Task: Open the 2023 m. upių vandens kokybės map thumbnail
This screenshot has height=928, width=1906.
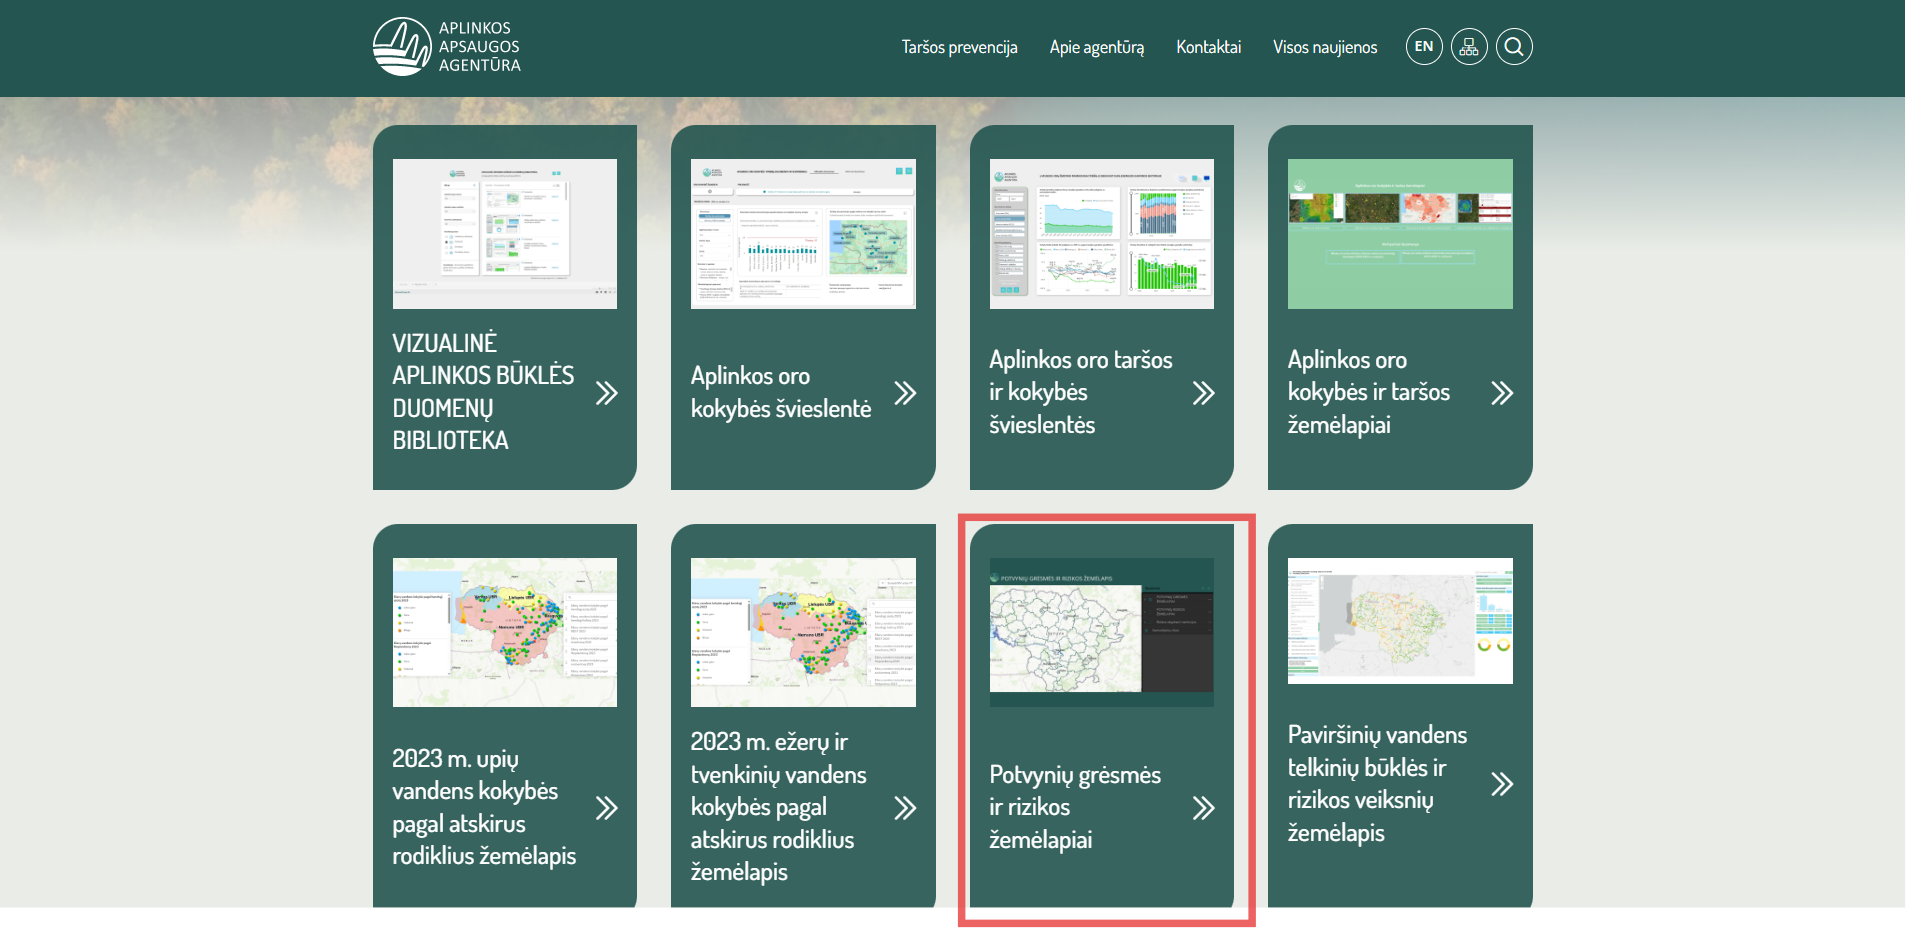Action: (505, 632)
